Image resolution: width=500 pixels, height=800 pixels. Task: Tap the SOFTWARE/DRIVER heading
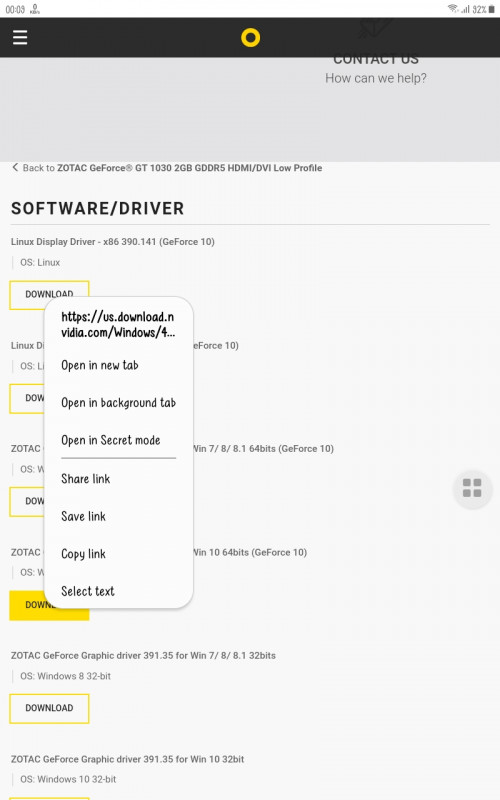click(97, 208)
